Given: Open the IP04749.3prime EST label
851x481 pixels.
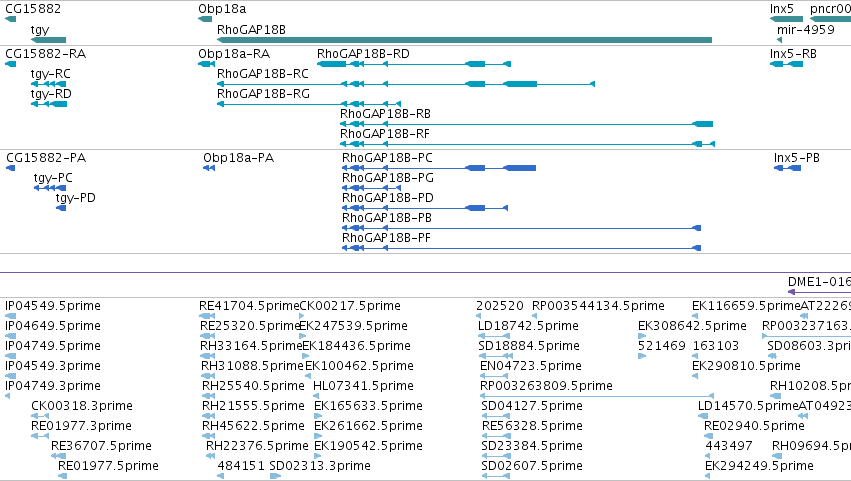Looking at the screenshot, I should tap(53, 386).
